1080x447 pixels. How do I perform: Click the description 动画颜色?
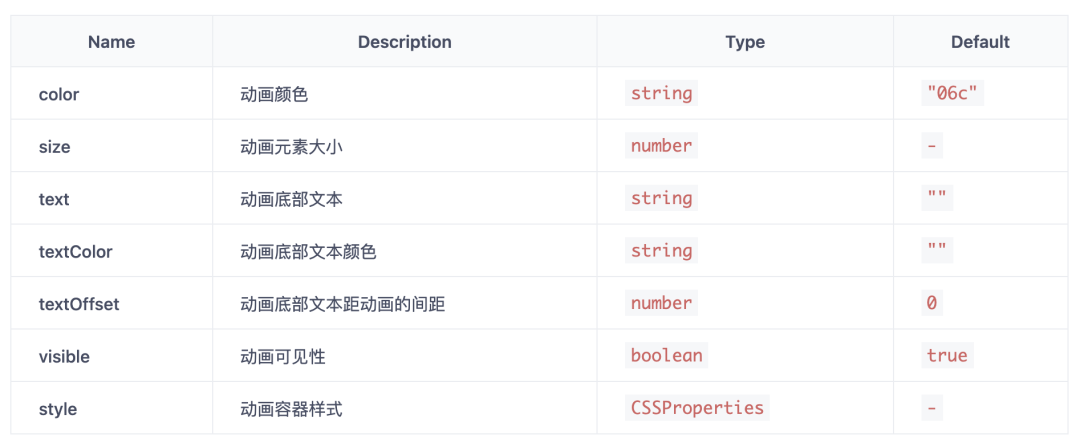pos(274,94)
